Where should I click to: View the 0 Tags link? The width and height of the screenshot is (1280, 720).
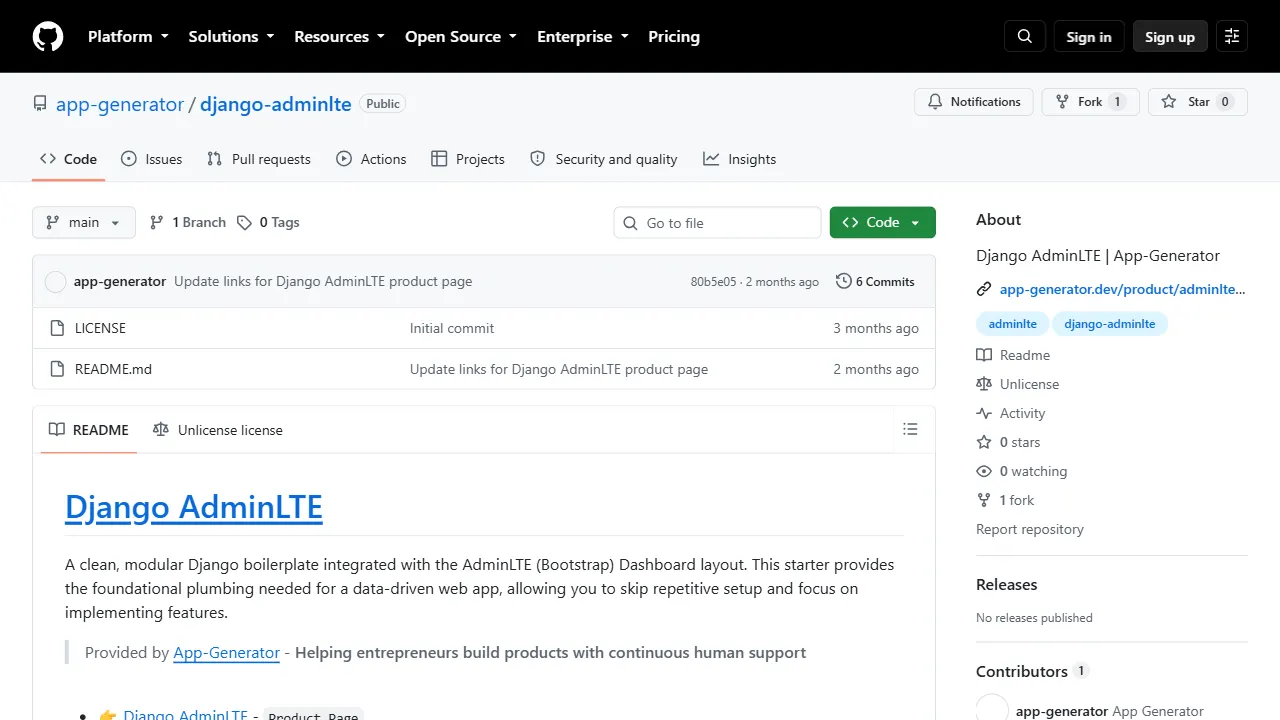click(x=268, y=222)
